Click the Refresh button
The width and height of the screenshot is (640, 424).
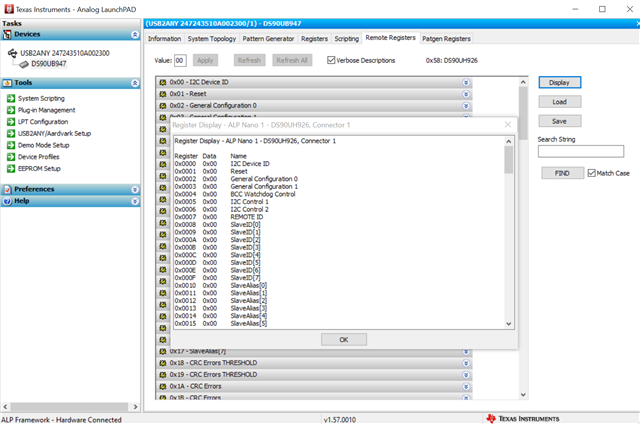pos(249,60)
